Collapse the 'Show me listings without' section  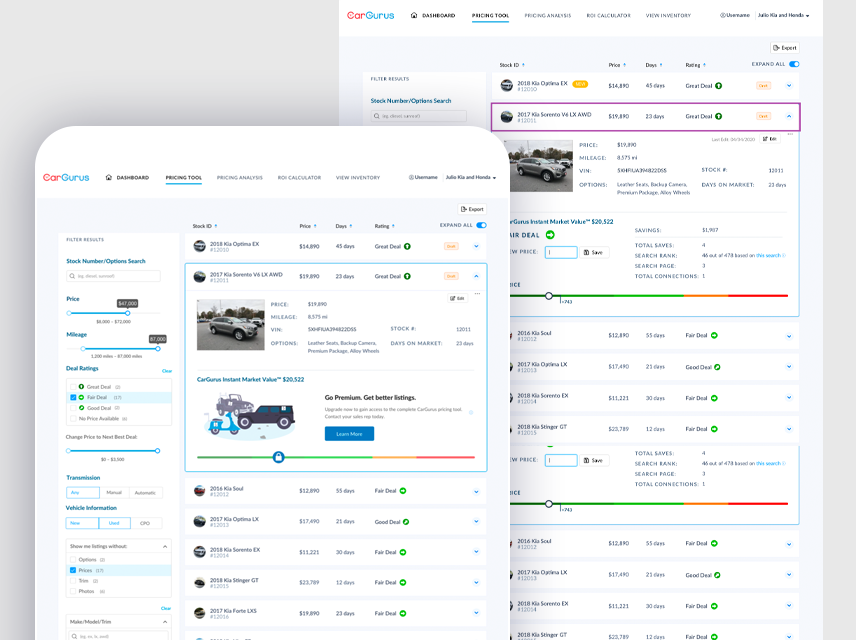coord(165,547)
